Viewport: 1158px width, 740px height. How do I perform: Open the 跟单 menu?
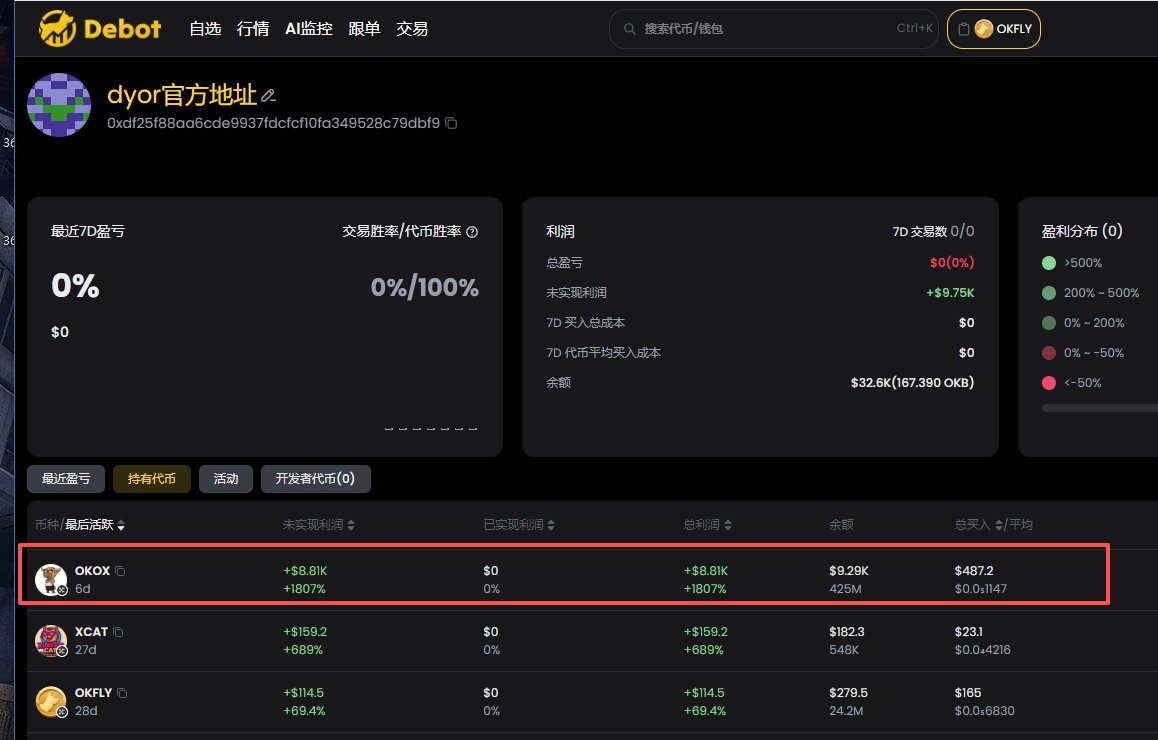point(364,29)
